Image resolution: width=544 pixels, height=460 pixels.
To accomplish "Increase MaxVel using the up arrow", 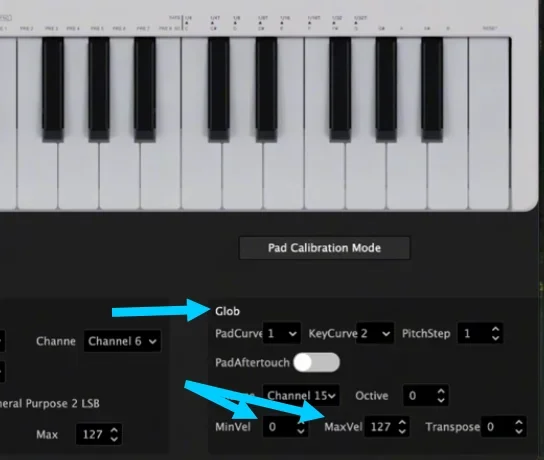I will point(402,423).
